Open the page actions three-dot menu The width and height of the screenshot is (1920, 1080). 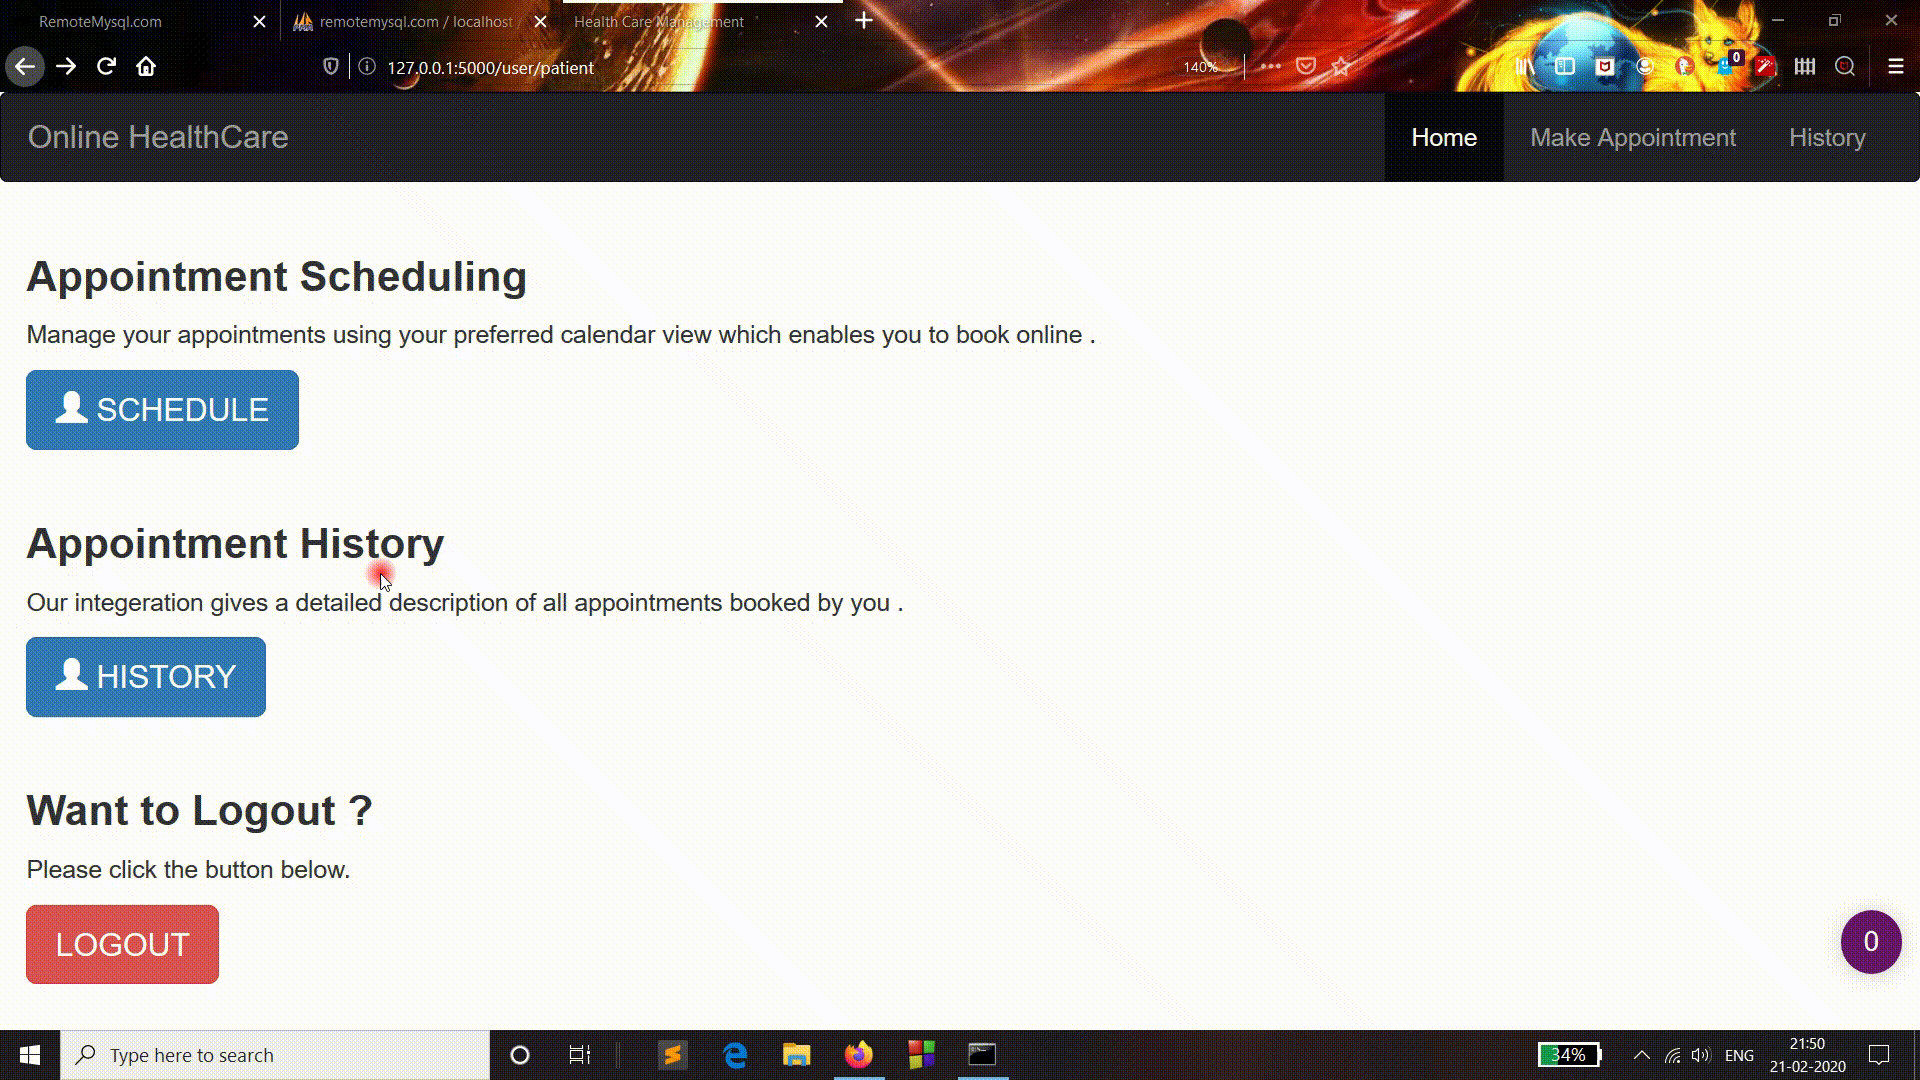point(1270,67)
